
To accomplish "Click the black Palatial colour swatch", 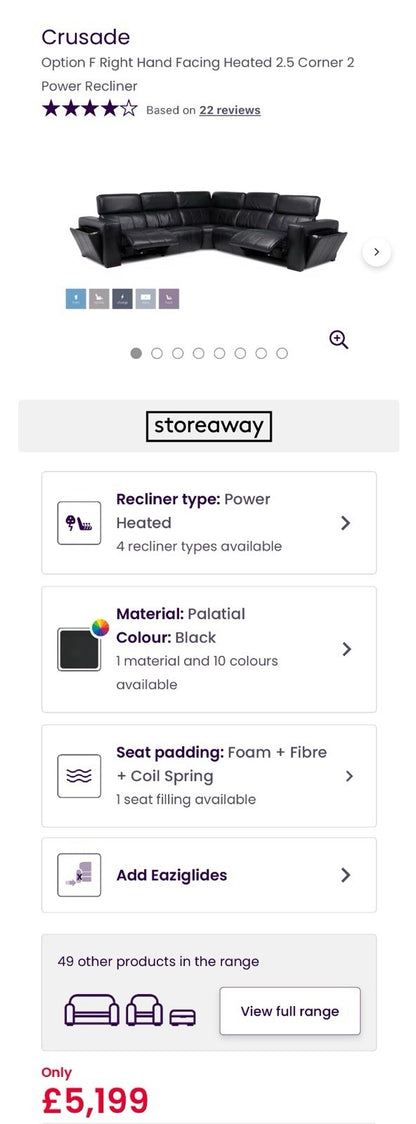I will point(79,649).
